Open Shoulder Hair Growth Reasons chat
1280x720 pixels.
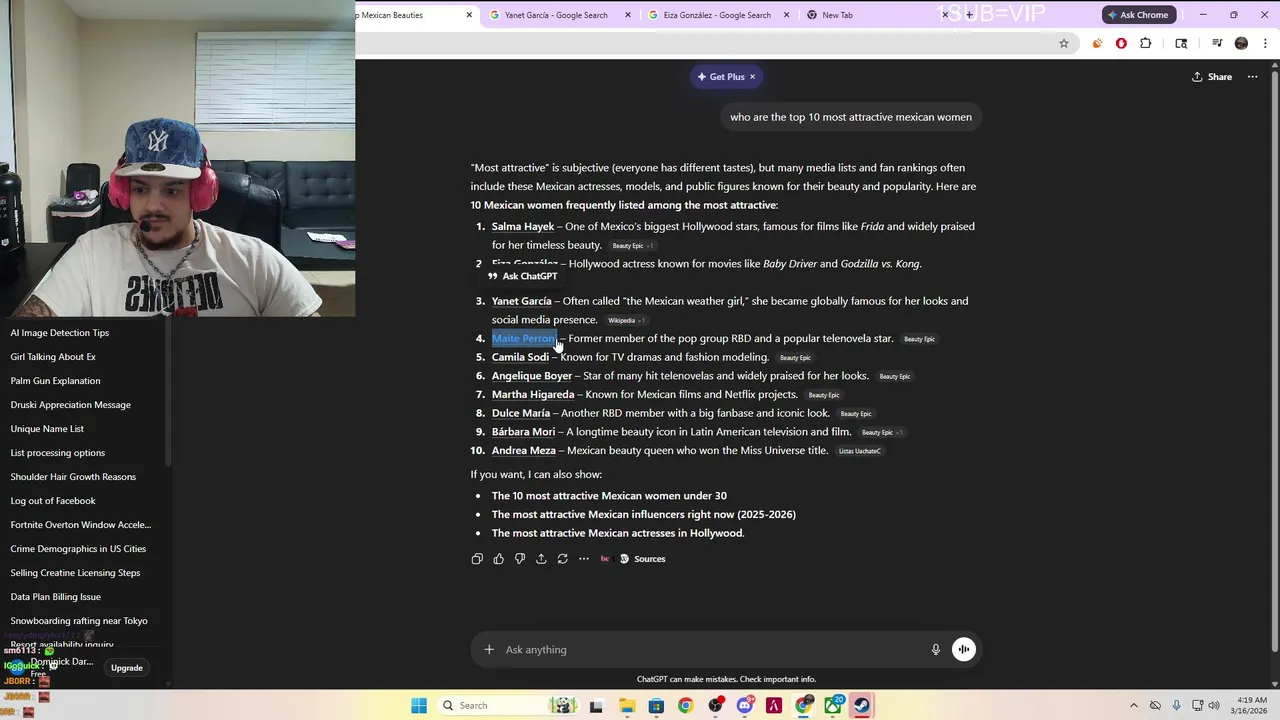(73, 477)
